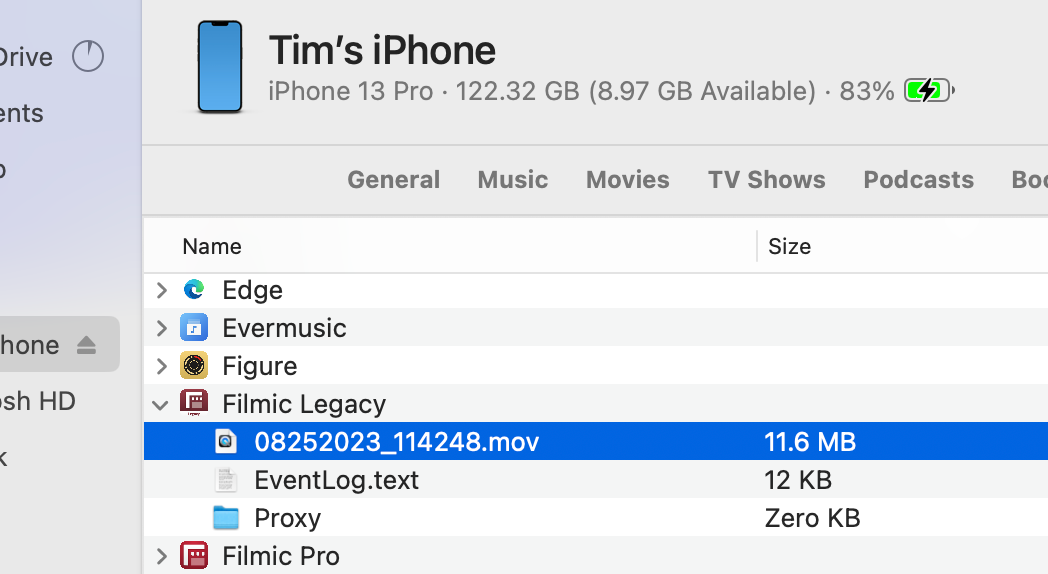Click the Evermusic app icon
The width and height of the screenshot is (1048, 574).
[x=194, y=328]
